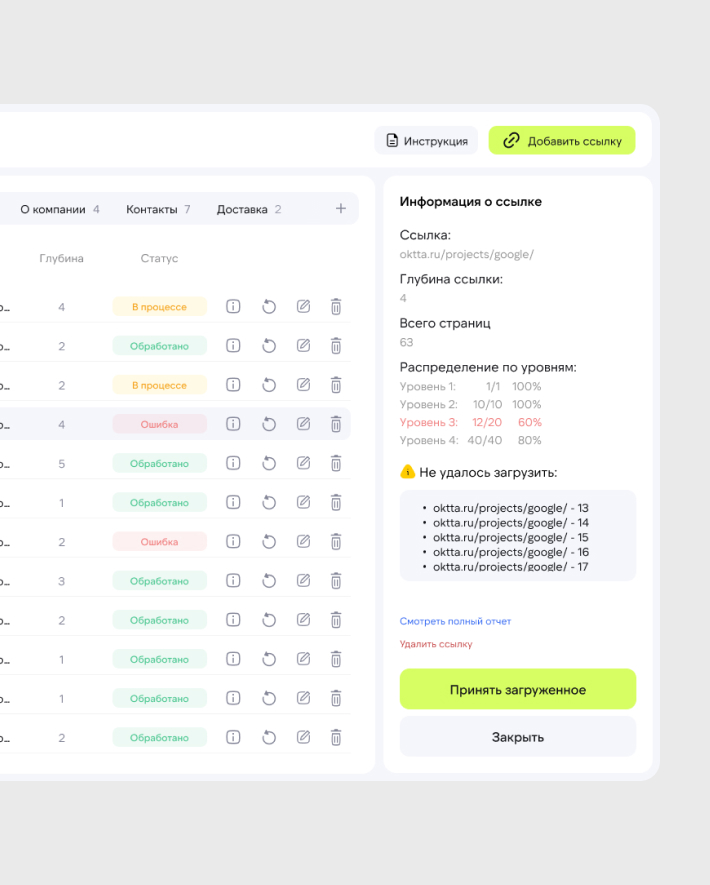
Task: Click trash icon in the last table row
Action: click(336, 738)
